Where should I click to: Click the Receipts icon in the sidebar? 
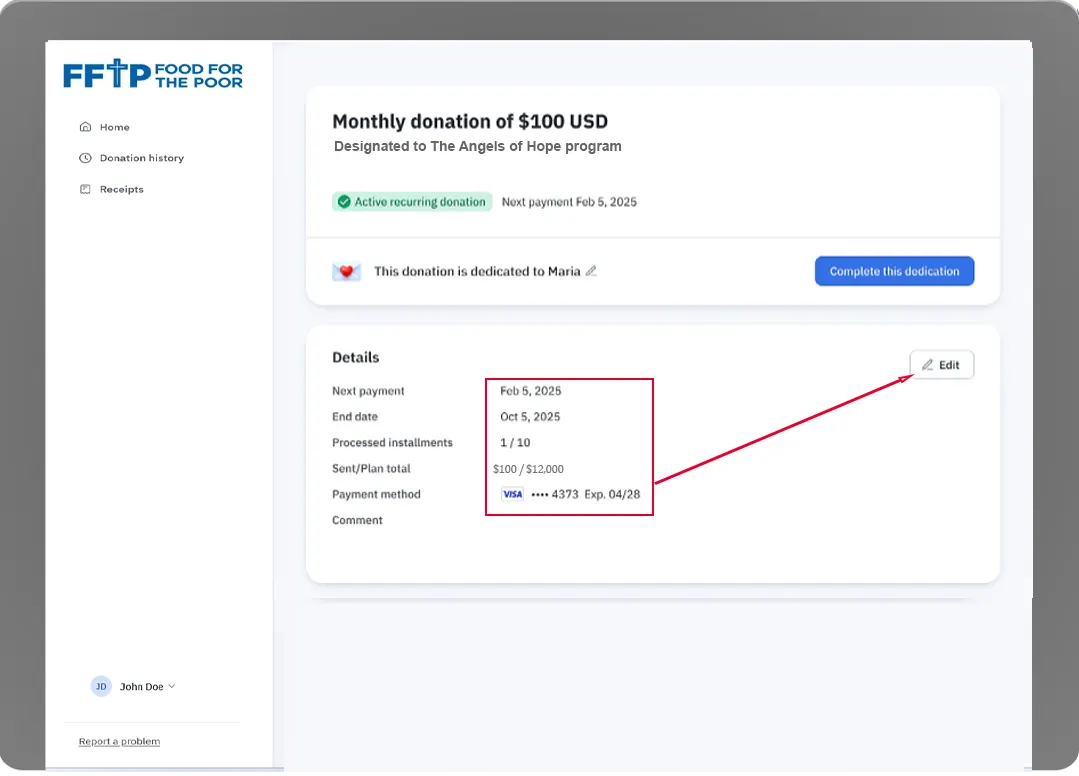click(85, 189)
